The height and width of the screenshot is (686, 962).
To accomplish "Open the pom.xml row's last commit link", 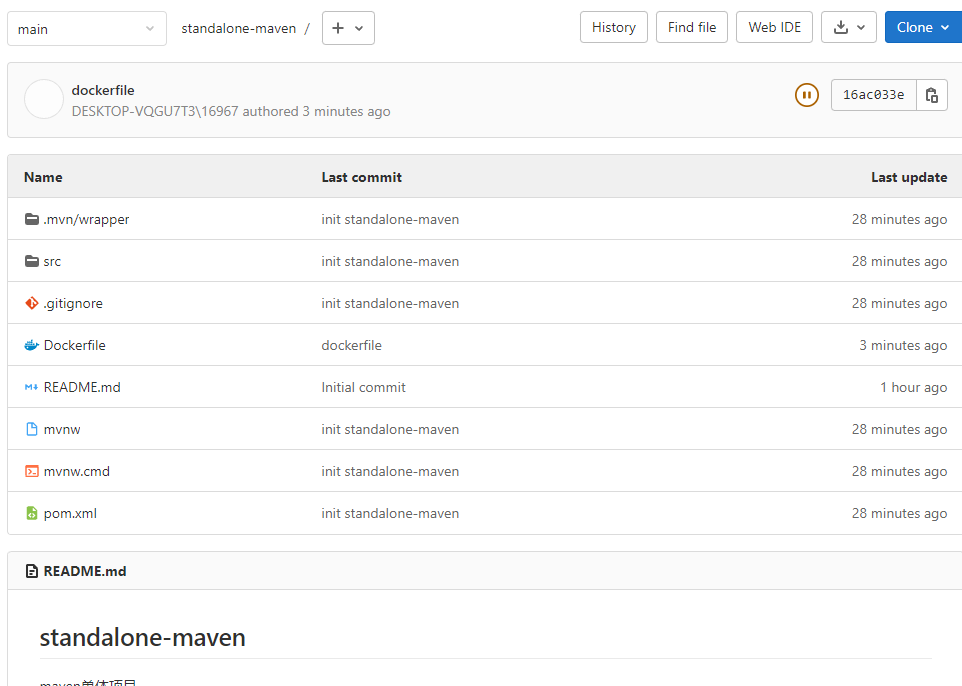I will pyautogui.click(x=390, y=513).
